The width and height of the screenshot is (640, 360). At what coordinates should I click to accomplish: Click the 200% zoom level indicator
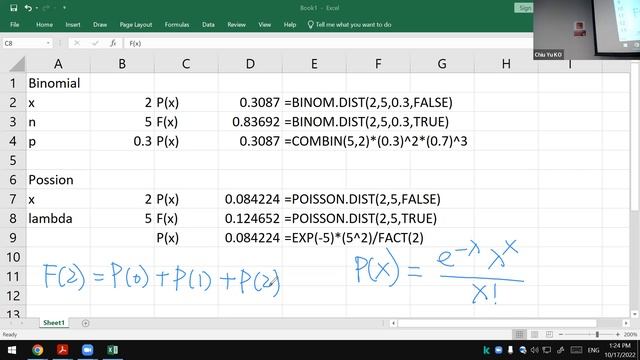631,335
